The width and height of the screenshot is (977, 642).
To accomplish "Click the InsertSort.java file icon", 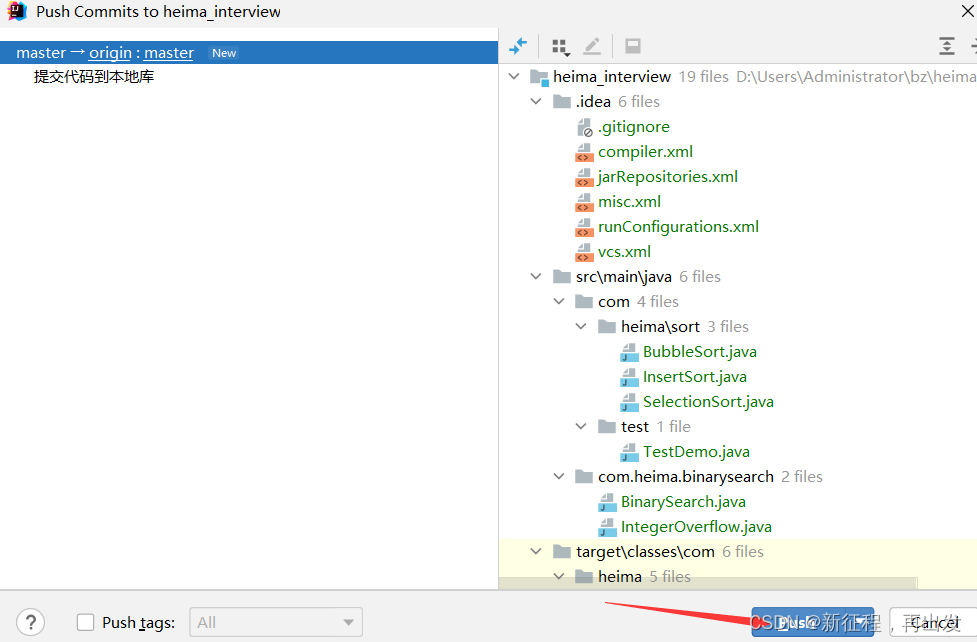I will (629, 377).
